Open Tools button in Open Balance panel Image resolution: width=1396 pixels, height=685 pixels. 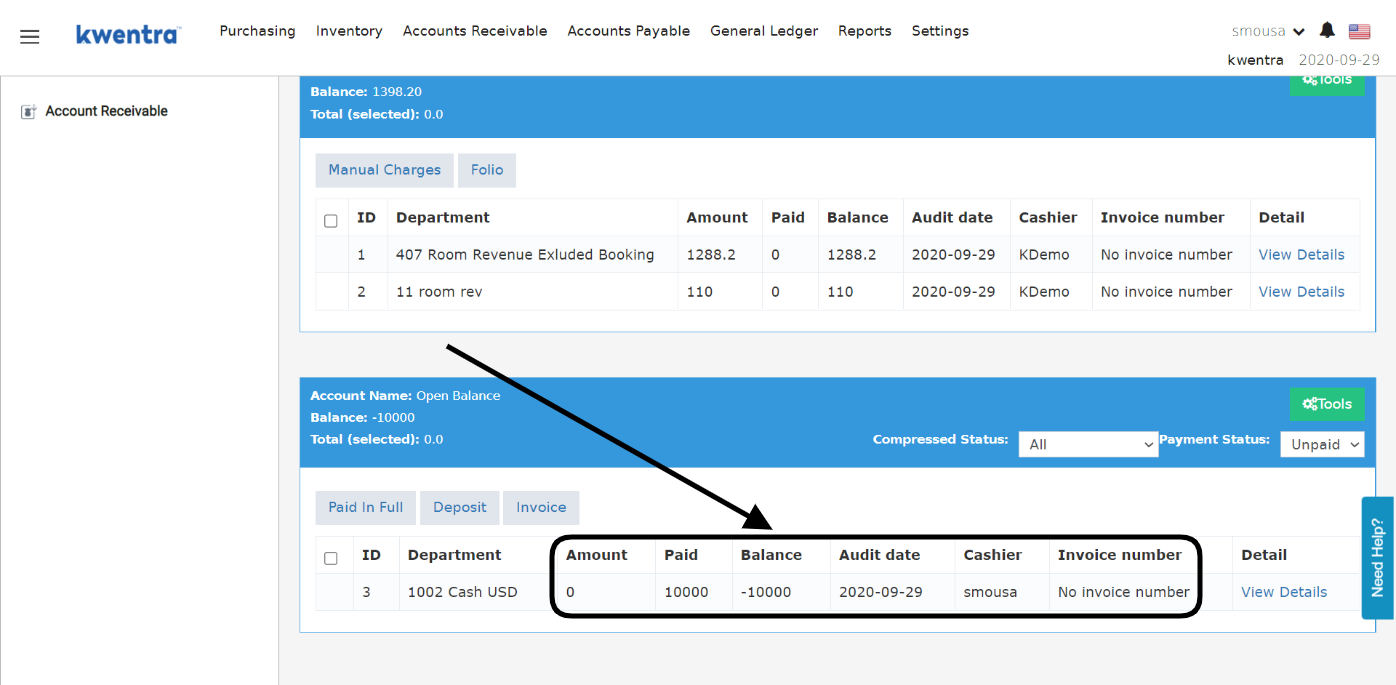point(1327,404)
